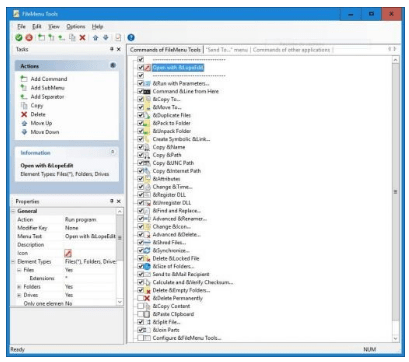Toggle the Join Parts checkbox

coord(141,330)
